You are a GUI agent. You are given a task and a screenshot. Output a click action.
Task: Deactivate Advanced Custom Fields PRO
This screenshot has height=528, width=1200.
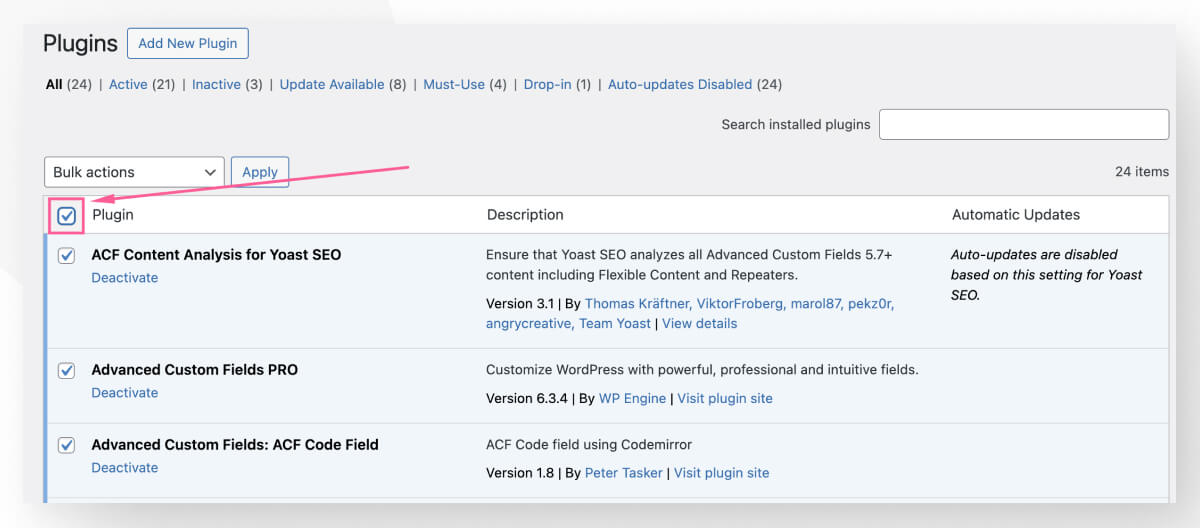(x=125, y=393)
